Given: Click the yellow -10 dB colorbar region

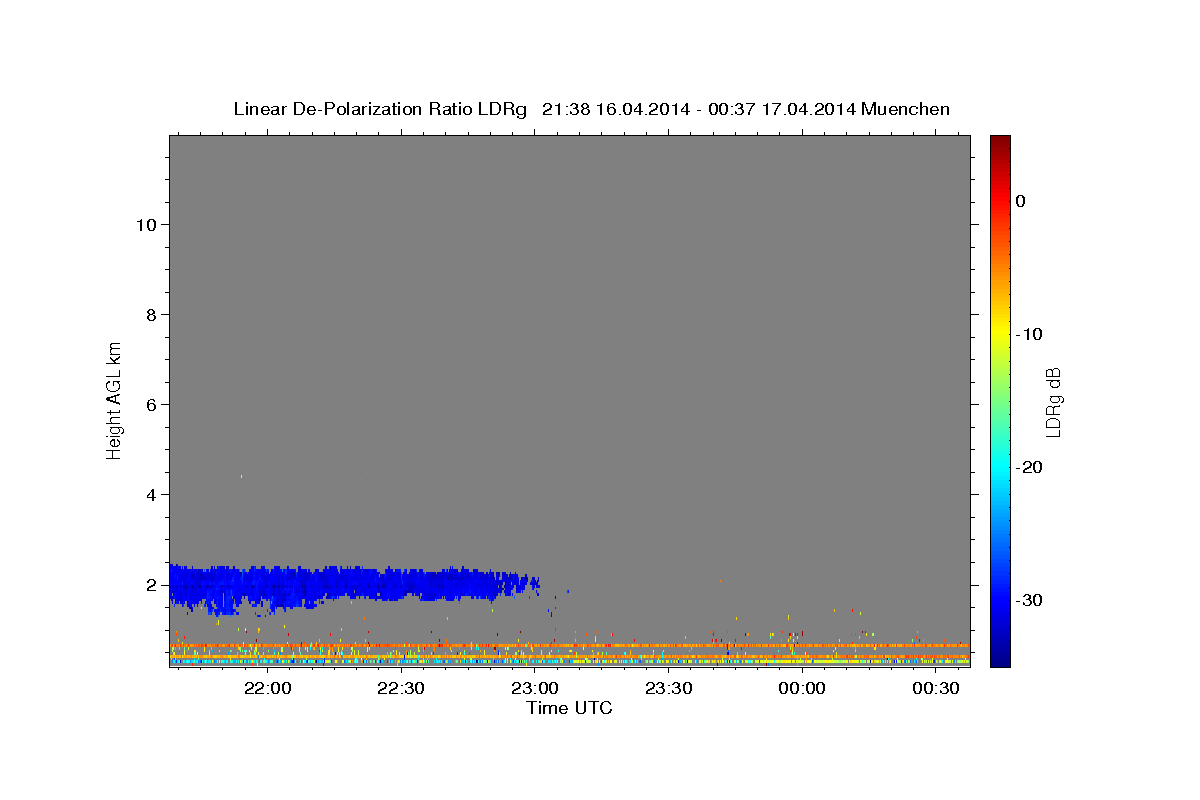Looking at the screenshot, I should [x=1000, y=333].
